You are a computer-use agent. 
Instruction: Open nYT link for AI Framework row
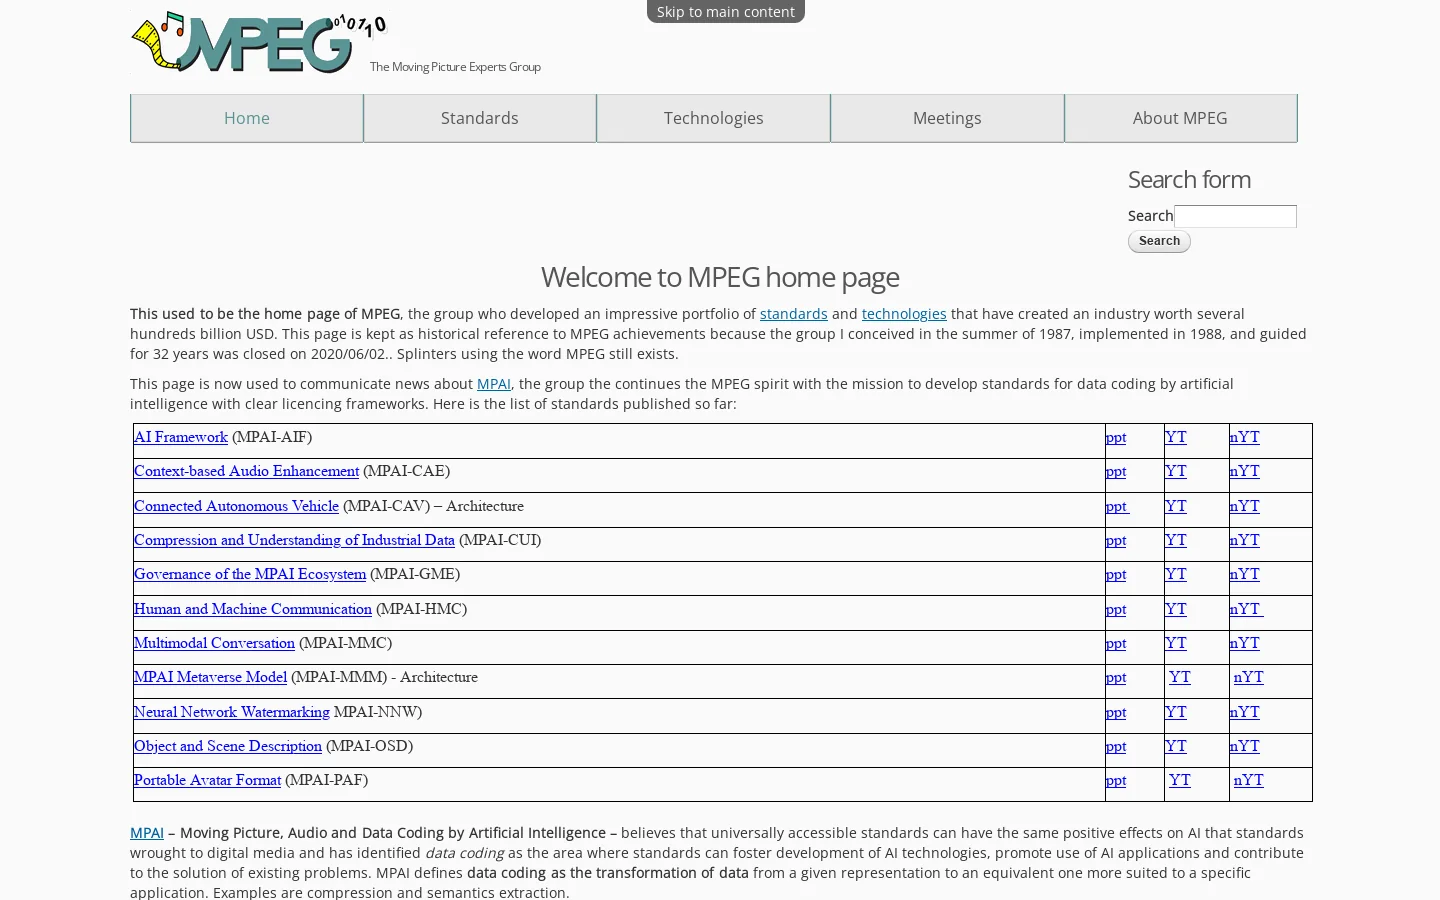tap(1245, 437)
